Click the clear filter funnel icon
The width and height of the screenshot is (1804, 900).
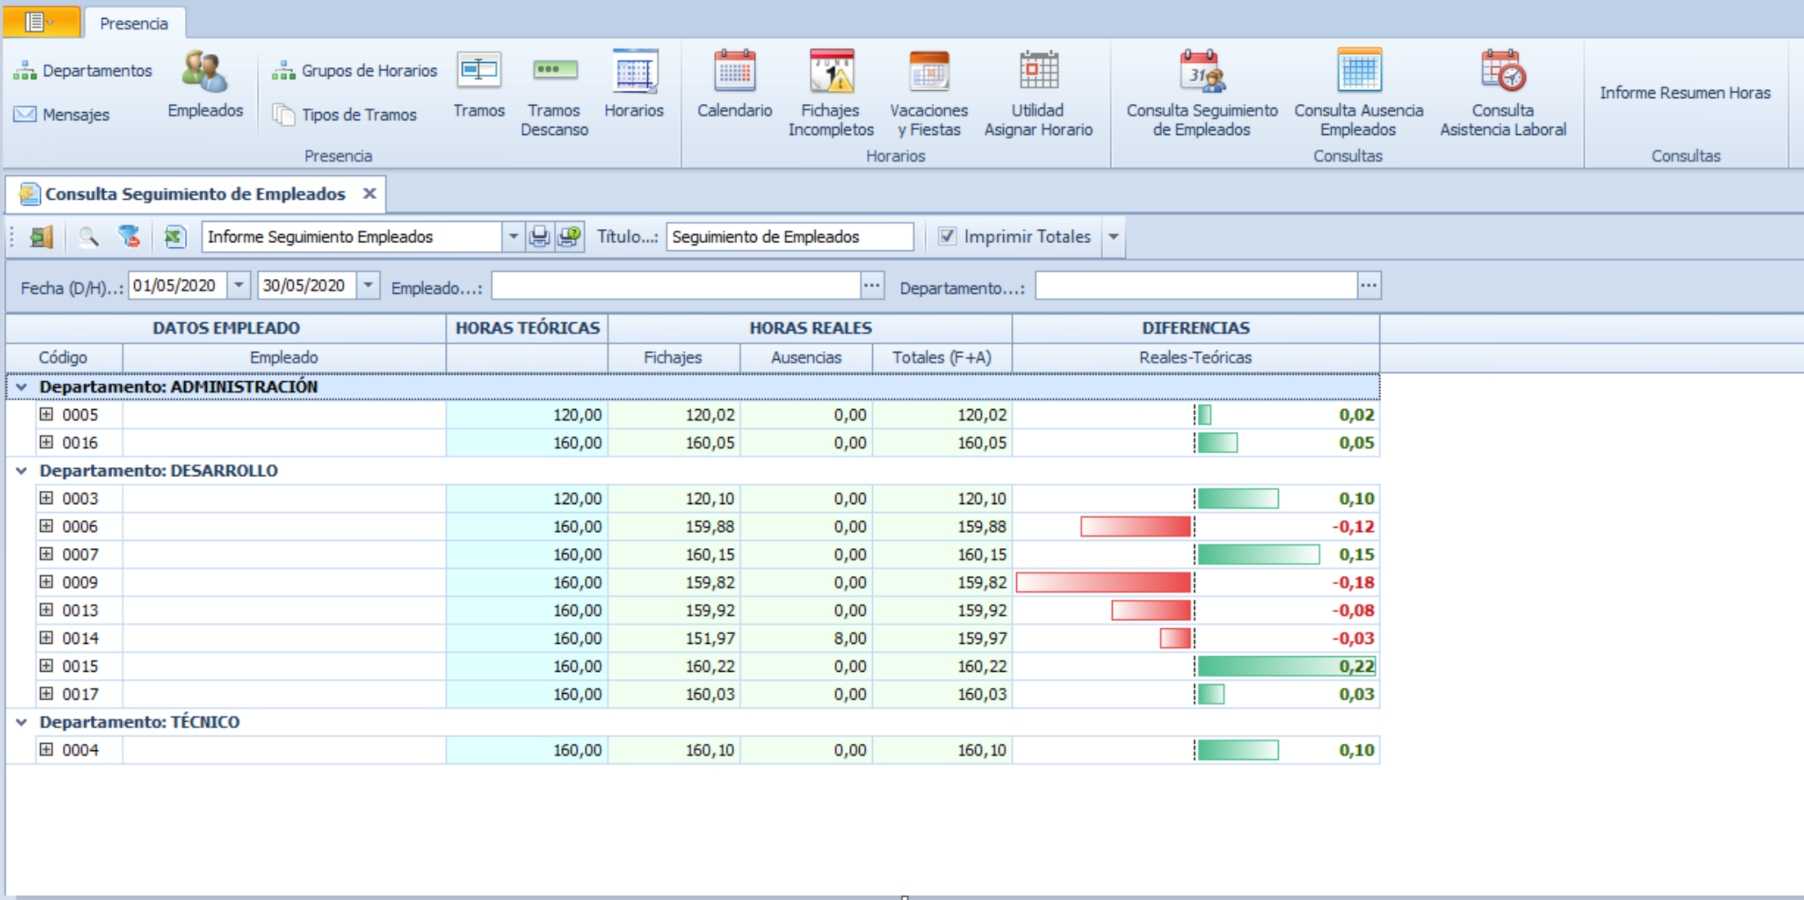(129, 237)
